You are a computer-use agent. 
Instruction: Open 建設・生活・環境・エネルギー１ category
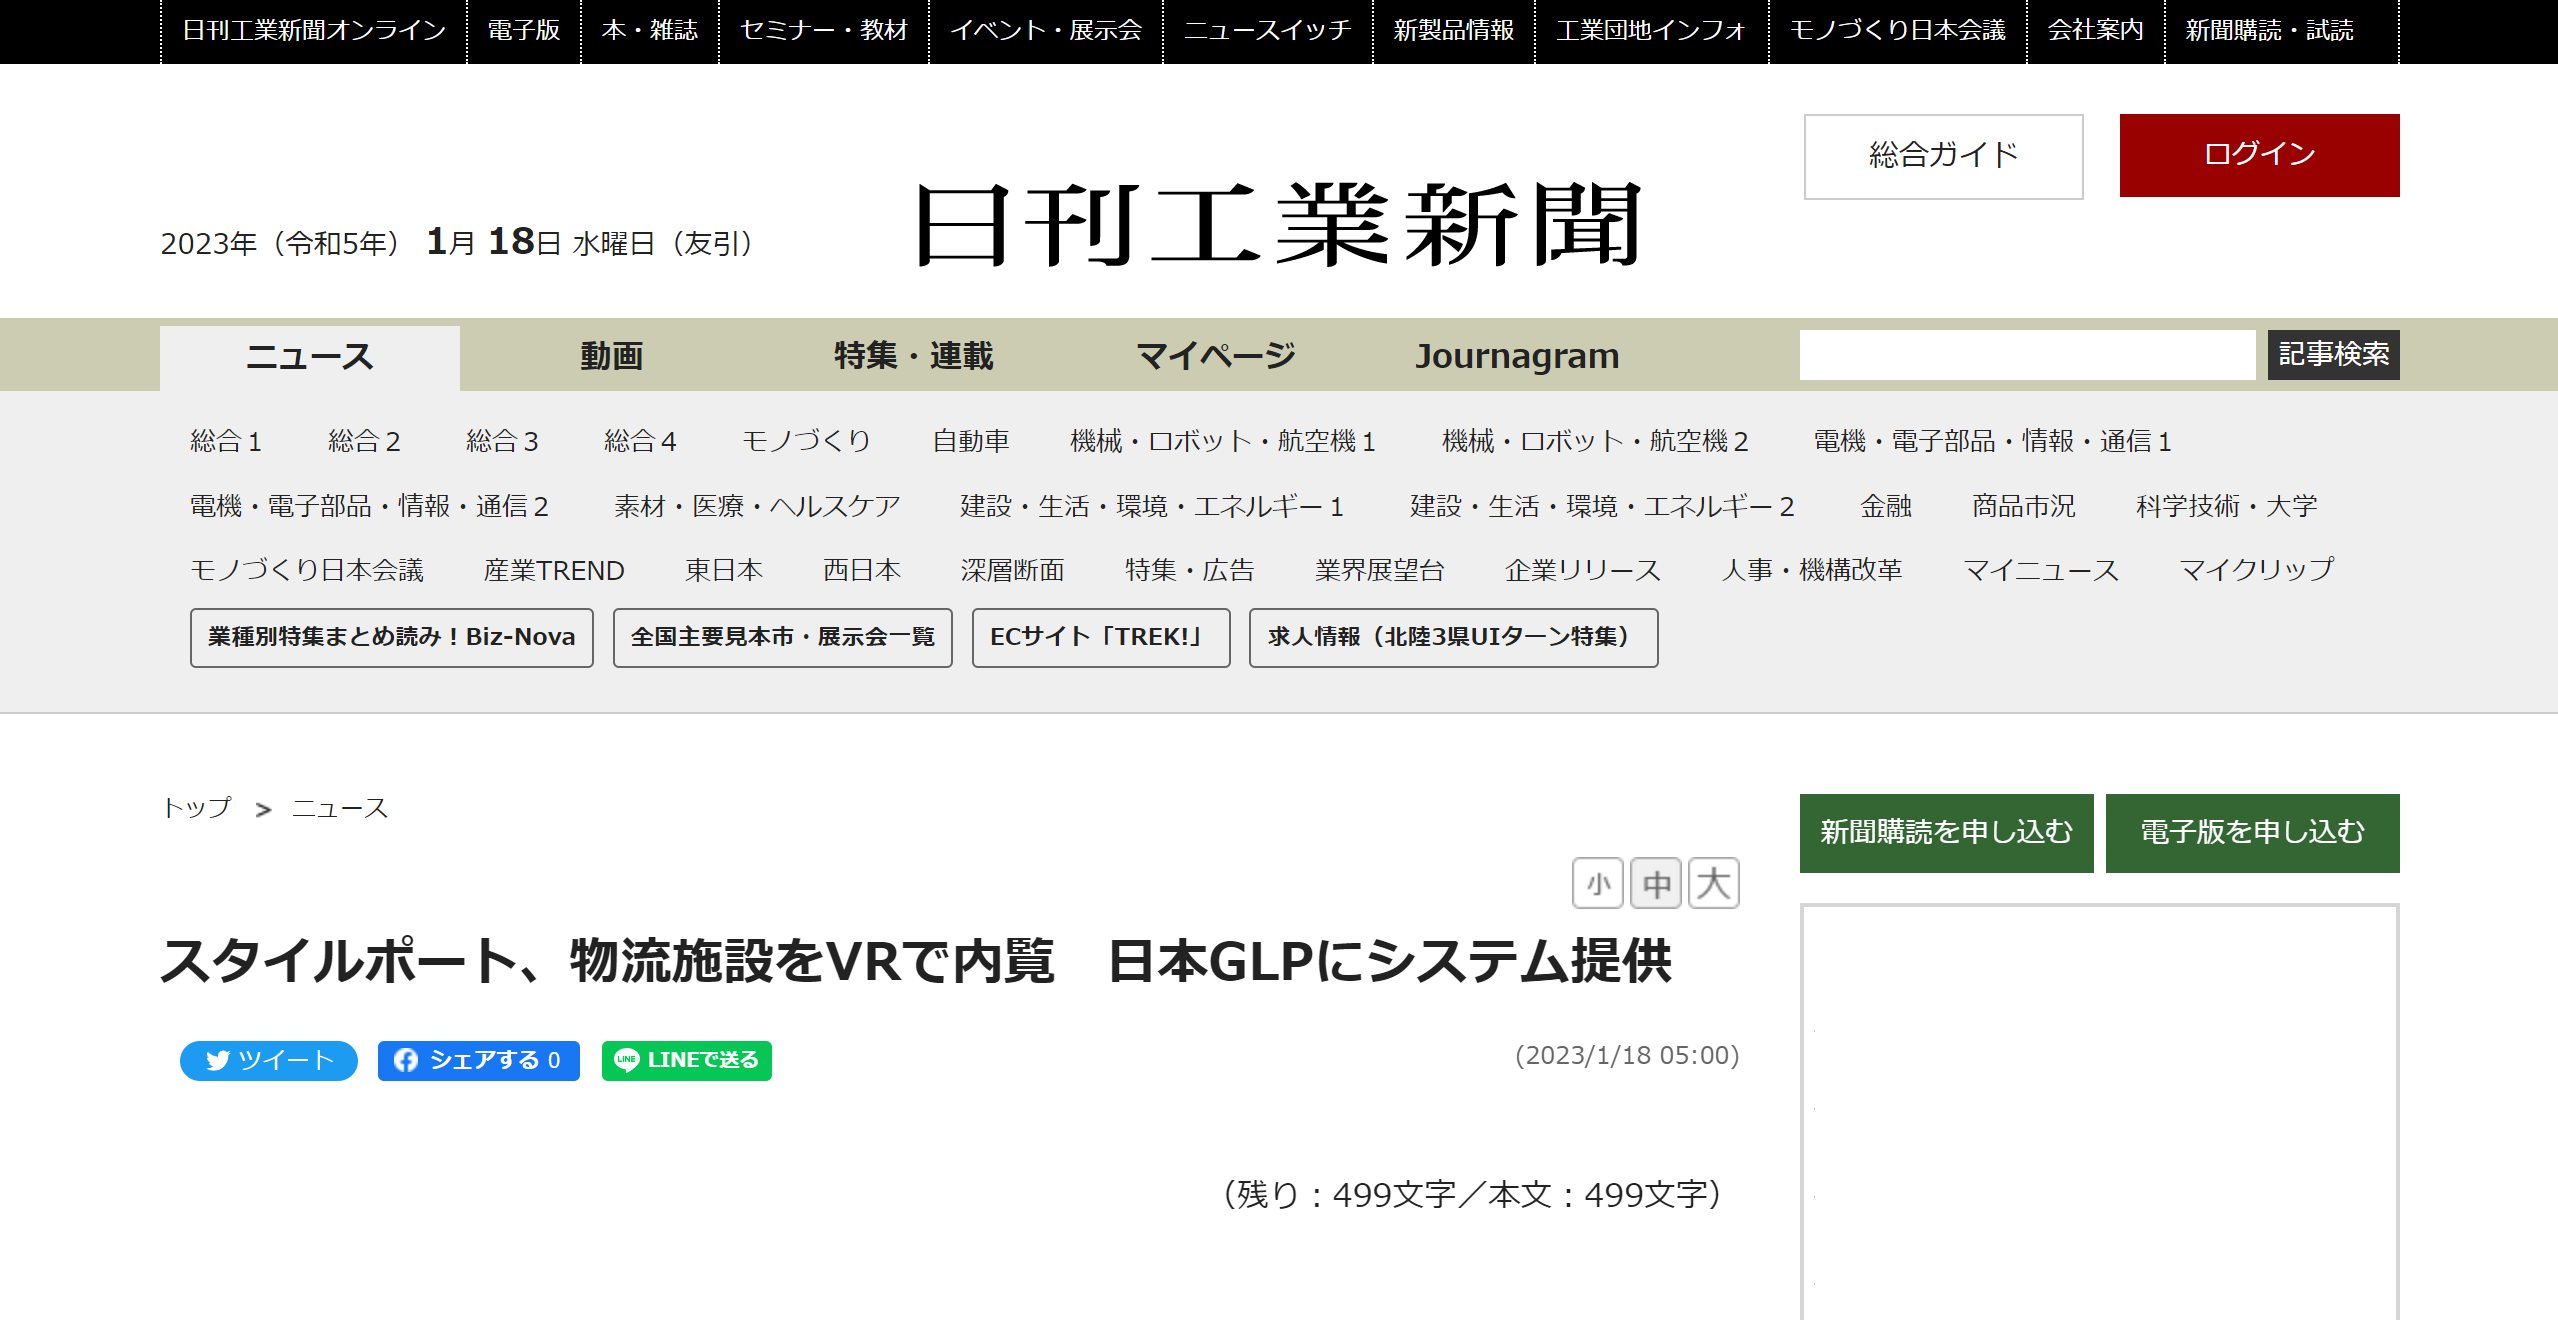pos(1152,506)
